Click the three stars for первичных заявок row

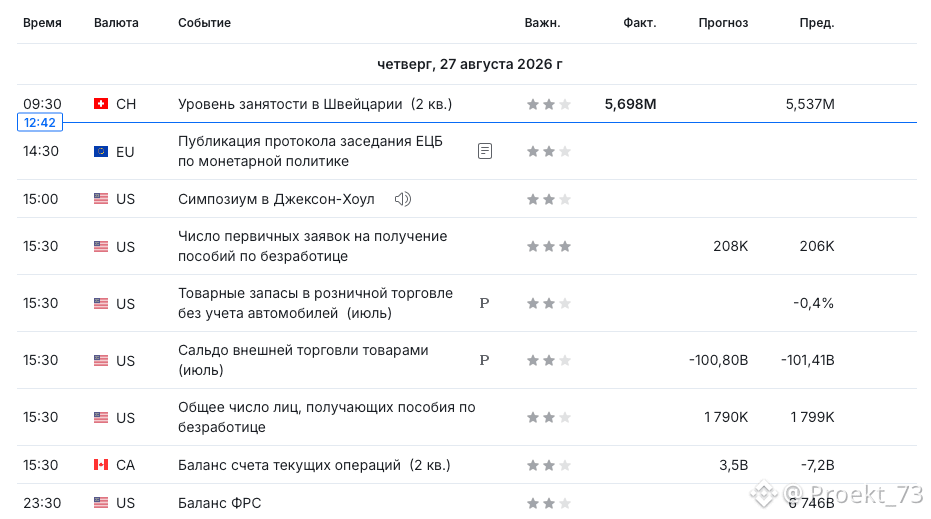(x=549, y=246)
